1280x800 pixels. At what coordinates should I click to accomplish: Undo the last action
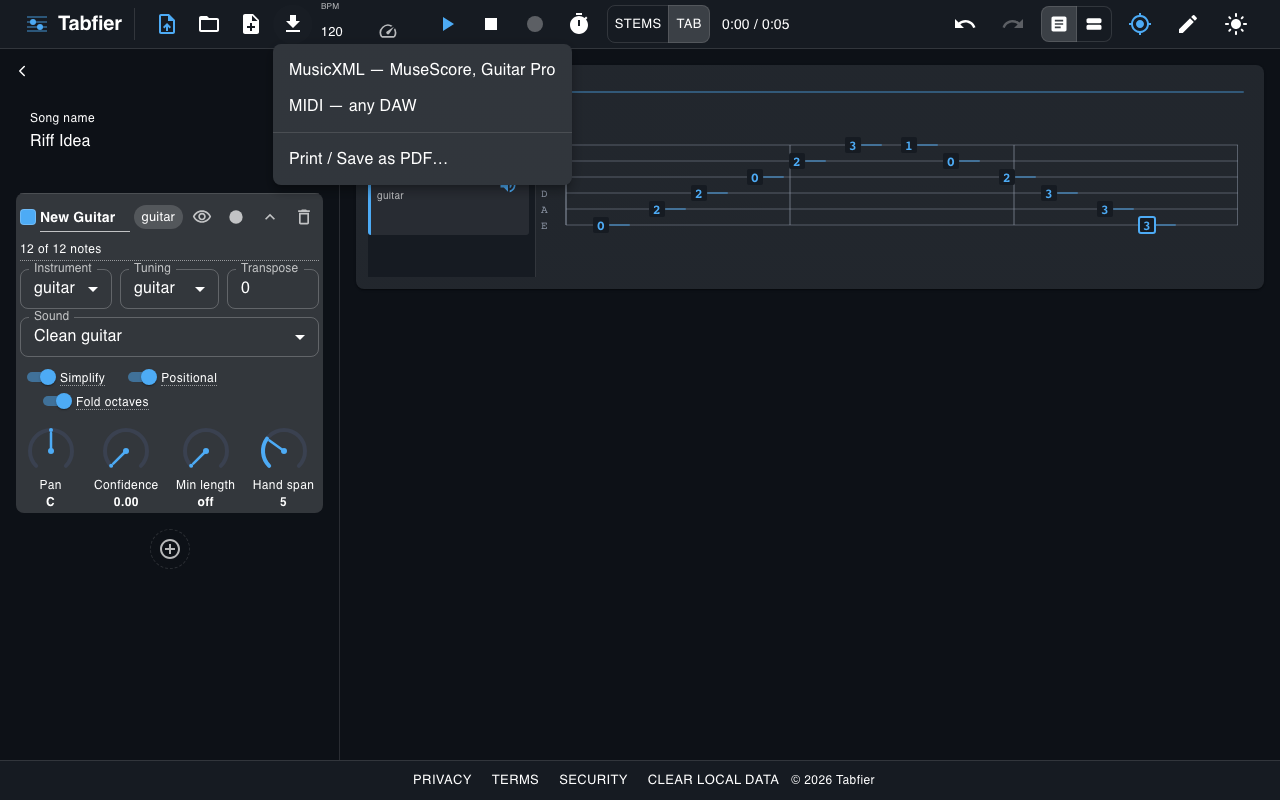click(965, 24)
